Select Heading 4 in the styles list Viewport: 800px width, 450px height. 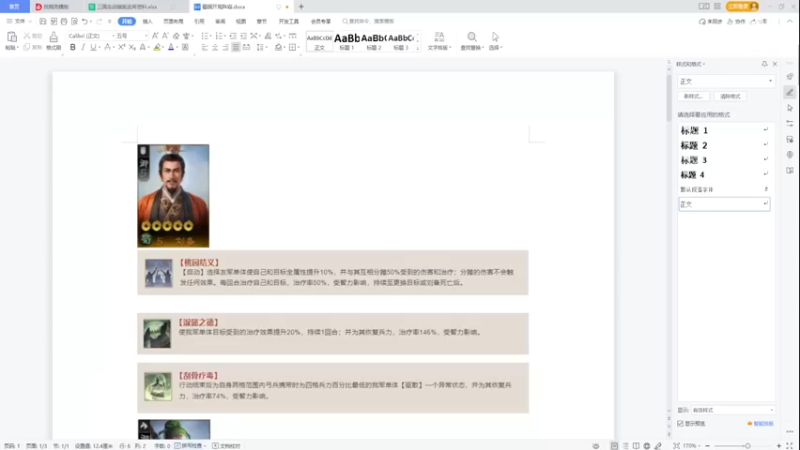(724, 175)
